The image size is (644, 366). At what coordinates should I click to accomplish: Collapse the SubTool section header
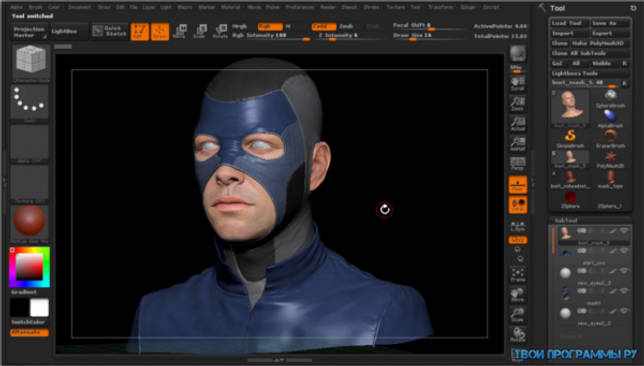tap(566, 221)
